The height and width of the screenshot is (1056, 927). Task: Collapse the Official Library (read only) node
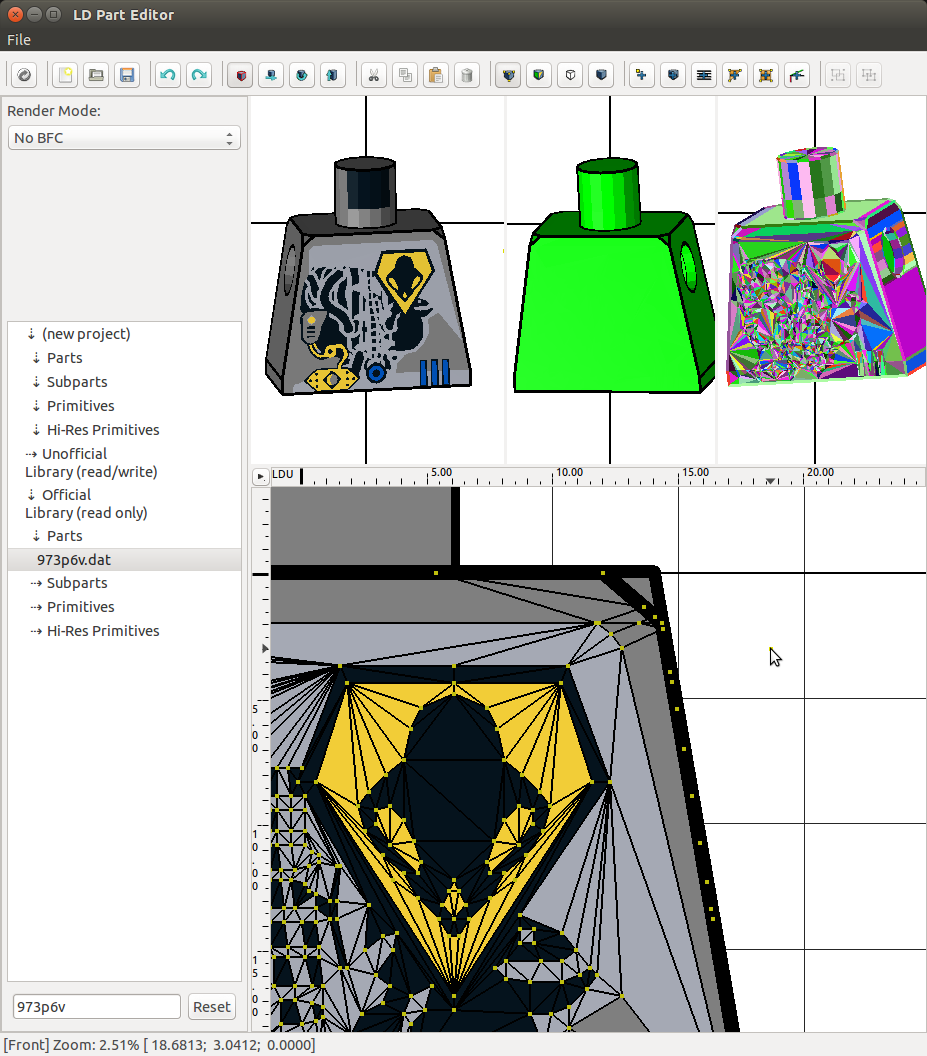click(31, 495)
